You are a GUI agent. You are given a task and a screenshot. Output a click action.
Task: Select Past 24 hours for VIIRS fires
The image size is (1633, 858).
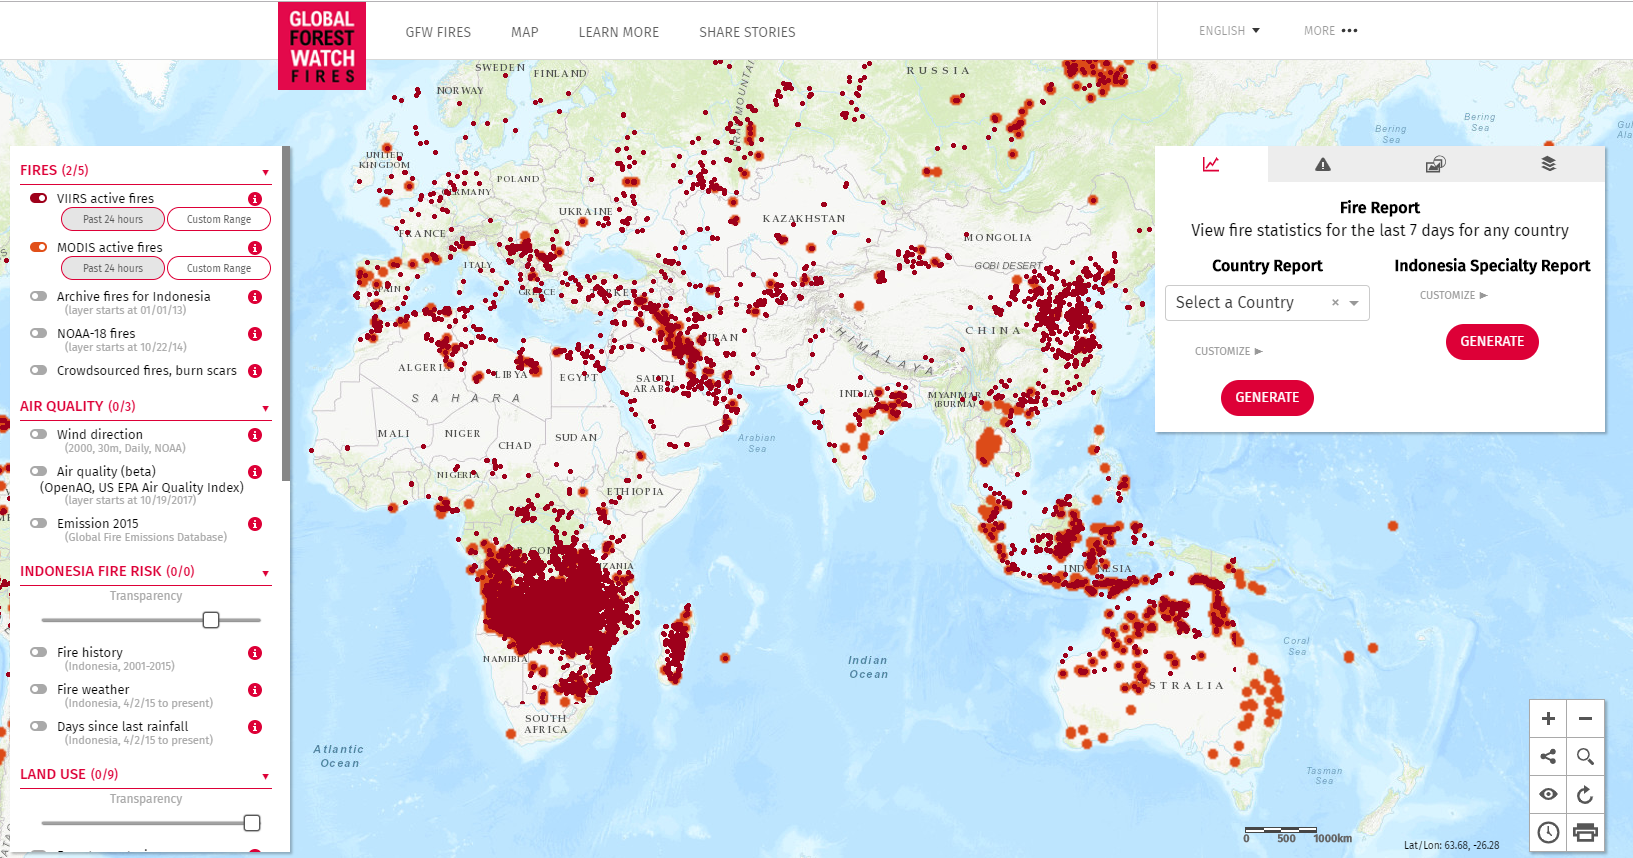point(113,219)
